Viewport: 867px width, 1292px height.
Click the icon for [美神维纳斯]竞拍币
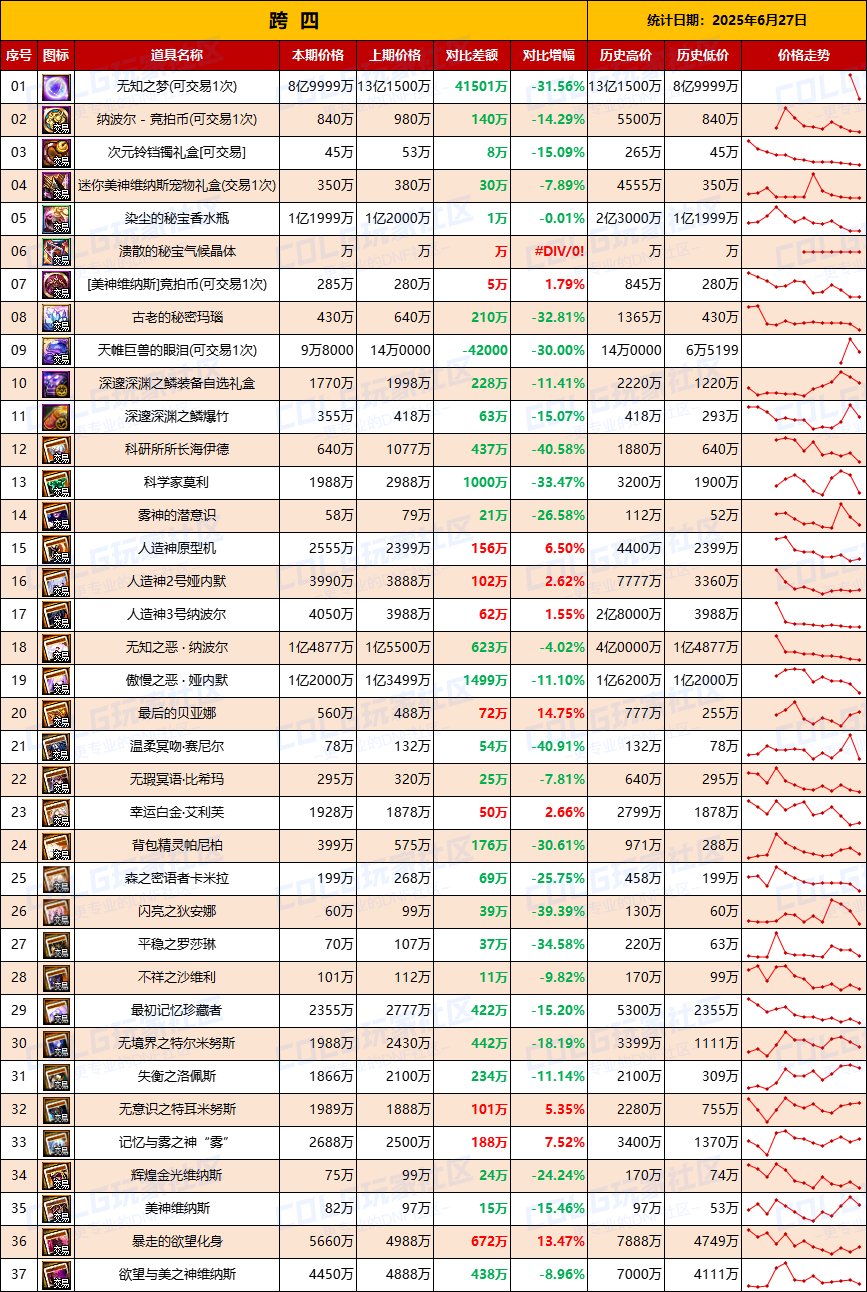click(56, 285)
